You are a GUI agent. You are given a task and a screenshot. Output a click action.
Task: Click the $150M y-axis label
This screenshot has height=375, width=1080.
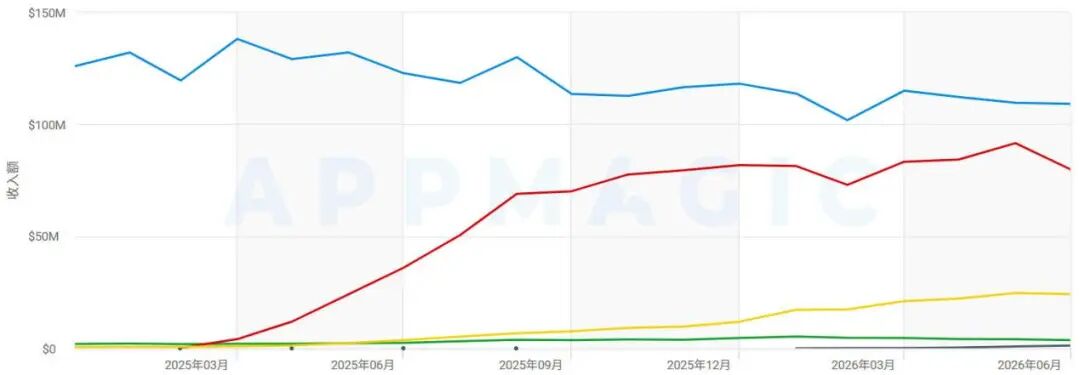tap(47, 13)
